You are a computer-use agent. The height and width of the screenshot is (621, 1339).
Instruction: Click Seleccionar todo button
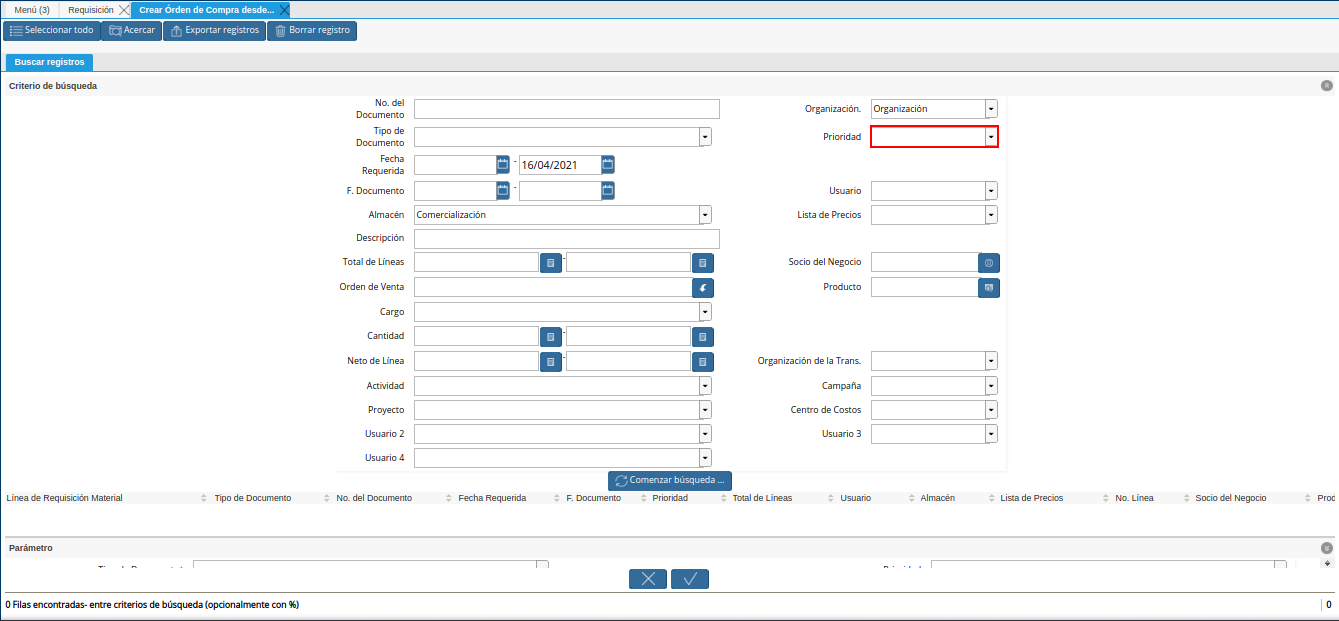(x=51, y=31)
